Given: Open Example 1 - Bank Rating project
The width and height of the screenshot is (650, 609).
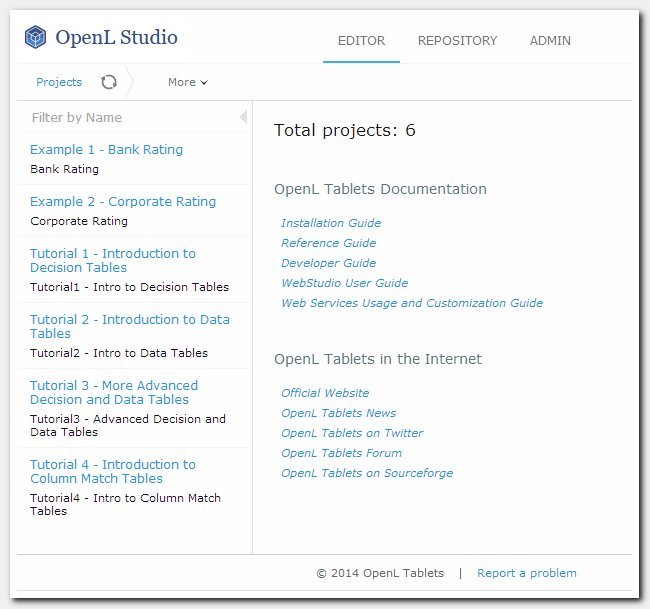Looking at the screenshot, I should pyautogui.click(x=107, y=150).
